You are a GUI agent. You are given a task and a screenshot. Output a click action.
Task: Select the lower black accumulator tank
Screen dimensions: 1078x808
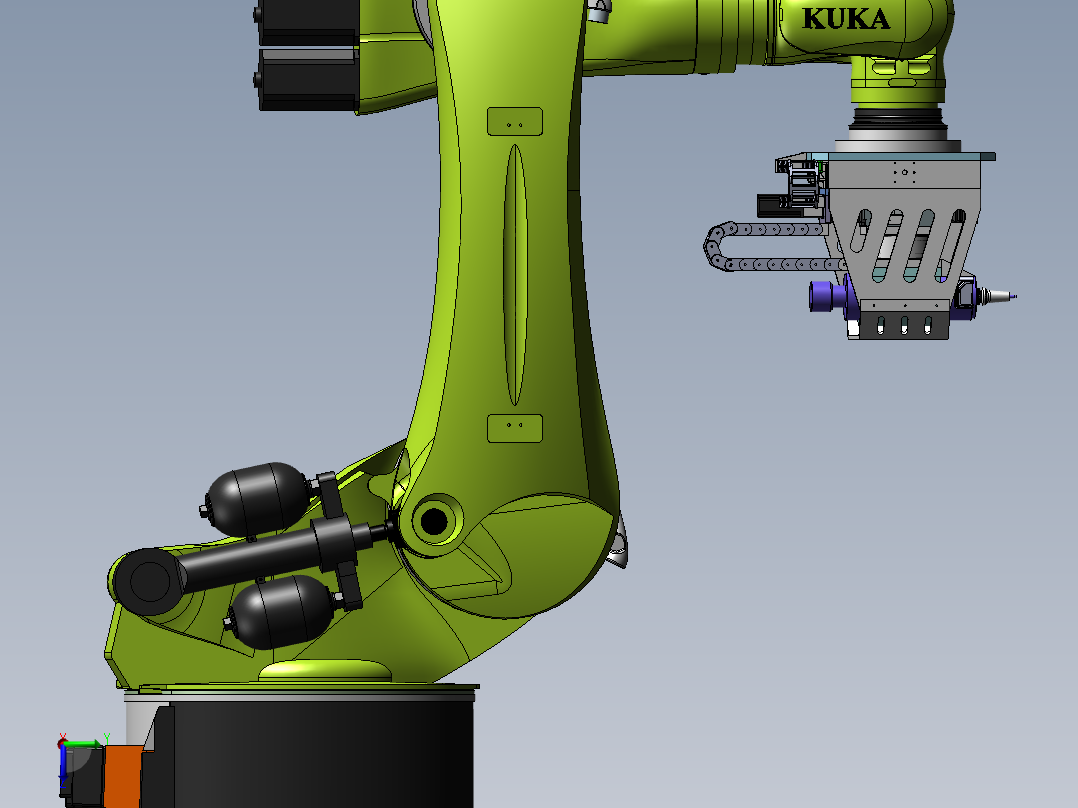coord(283,611)
